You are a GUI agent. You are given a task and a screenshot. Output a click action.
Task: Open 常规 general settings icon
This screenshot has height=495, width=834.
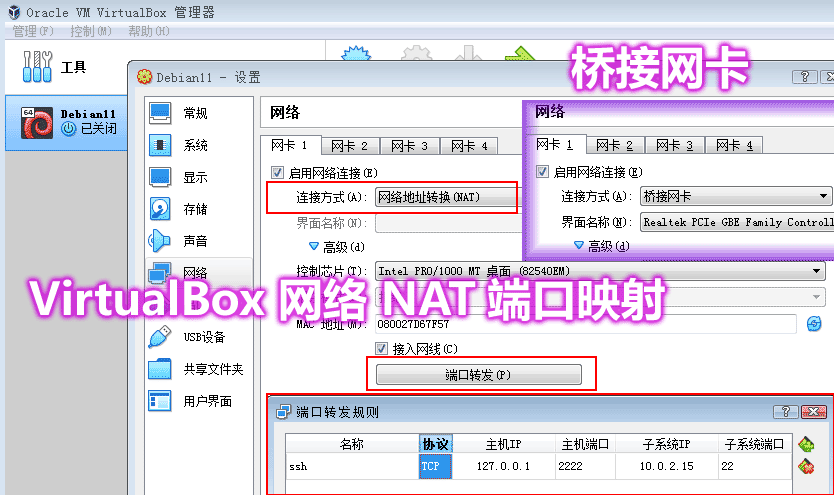point(160,113)
